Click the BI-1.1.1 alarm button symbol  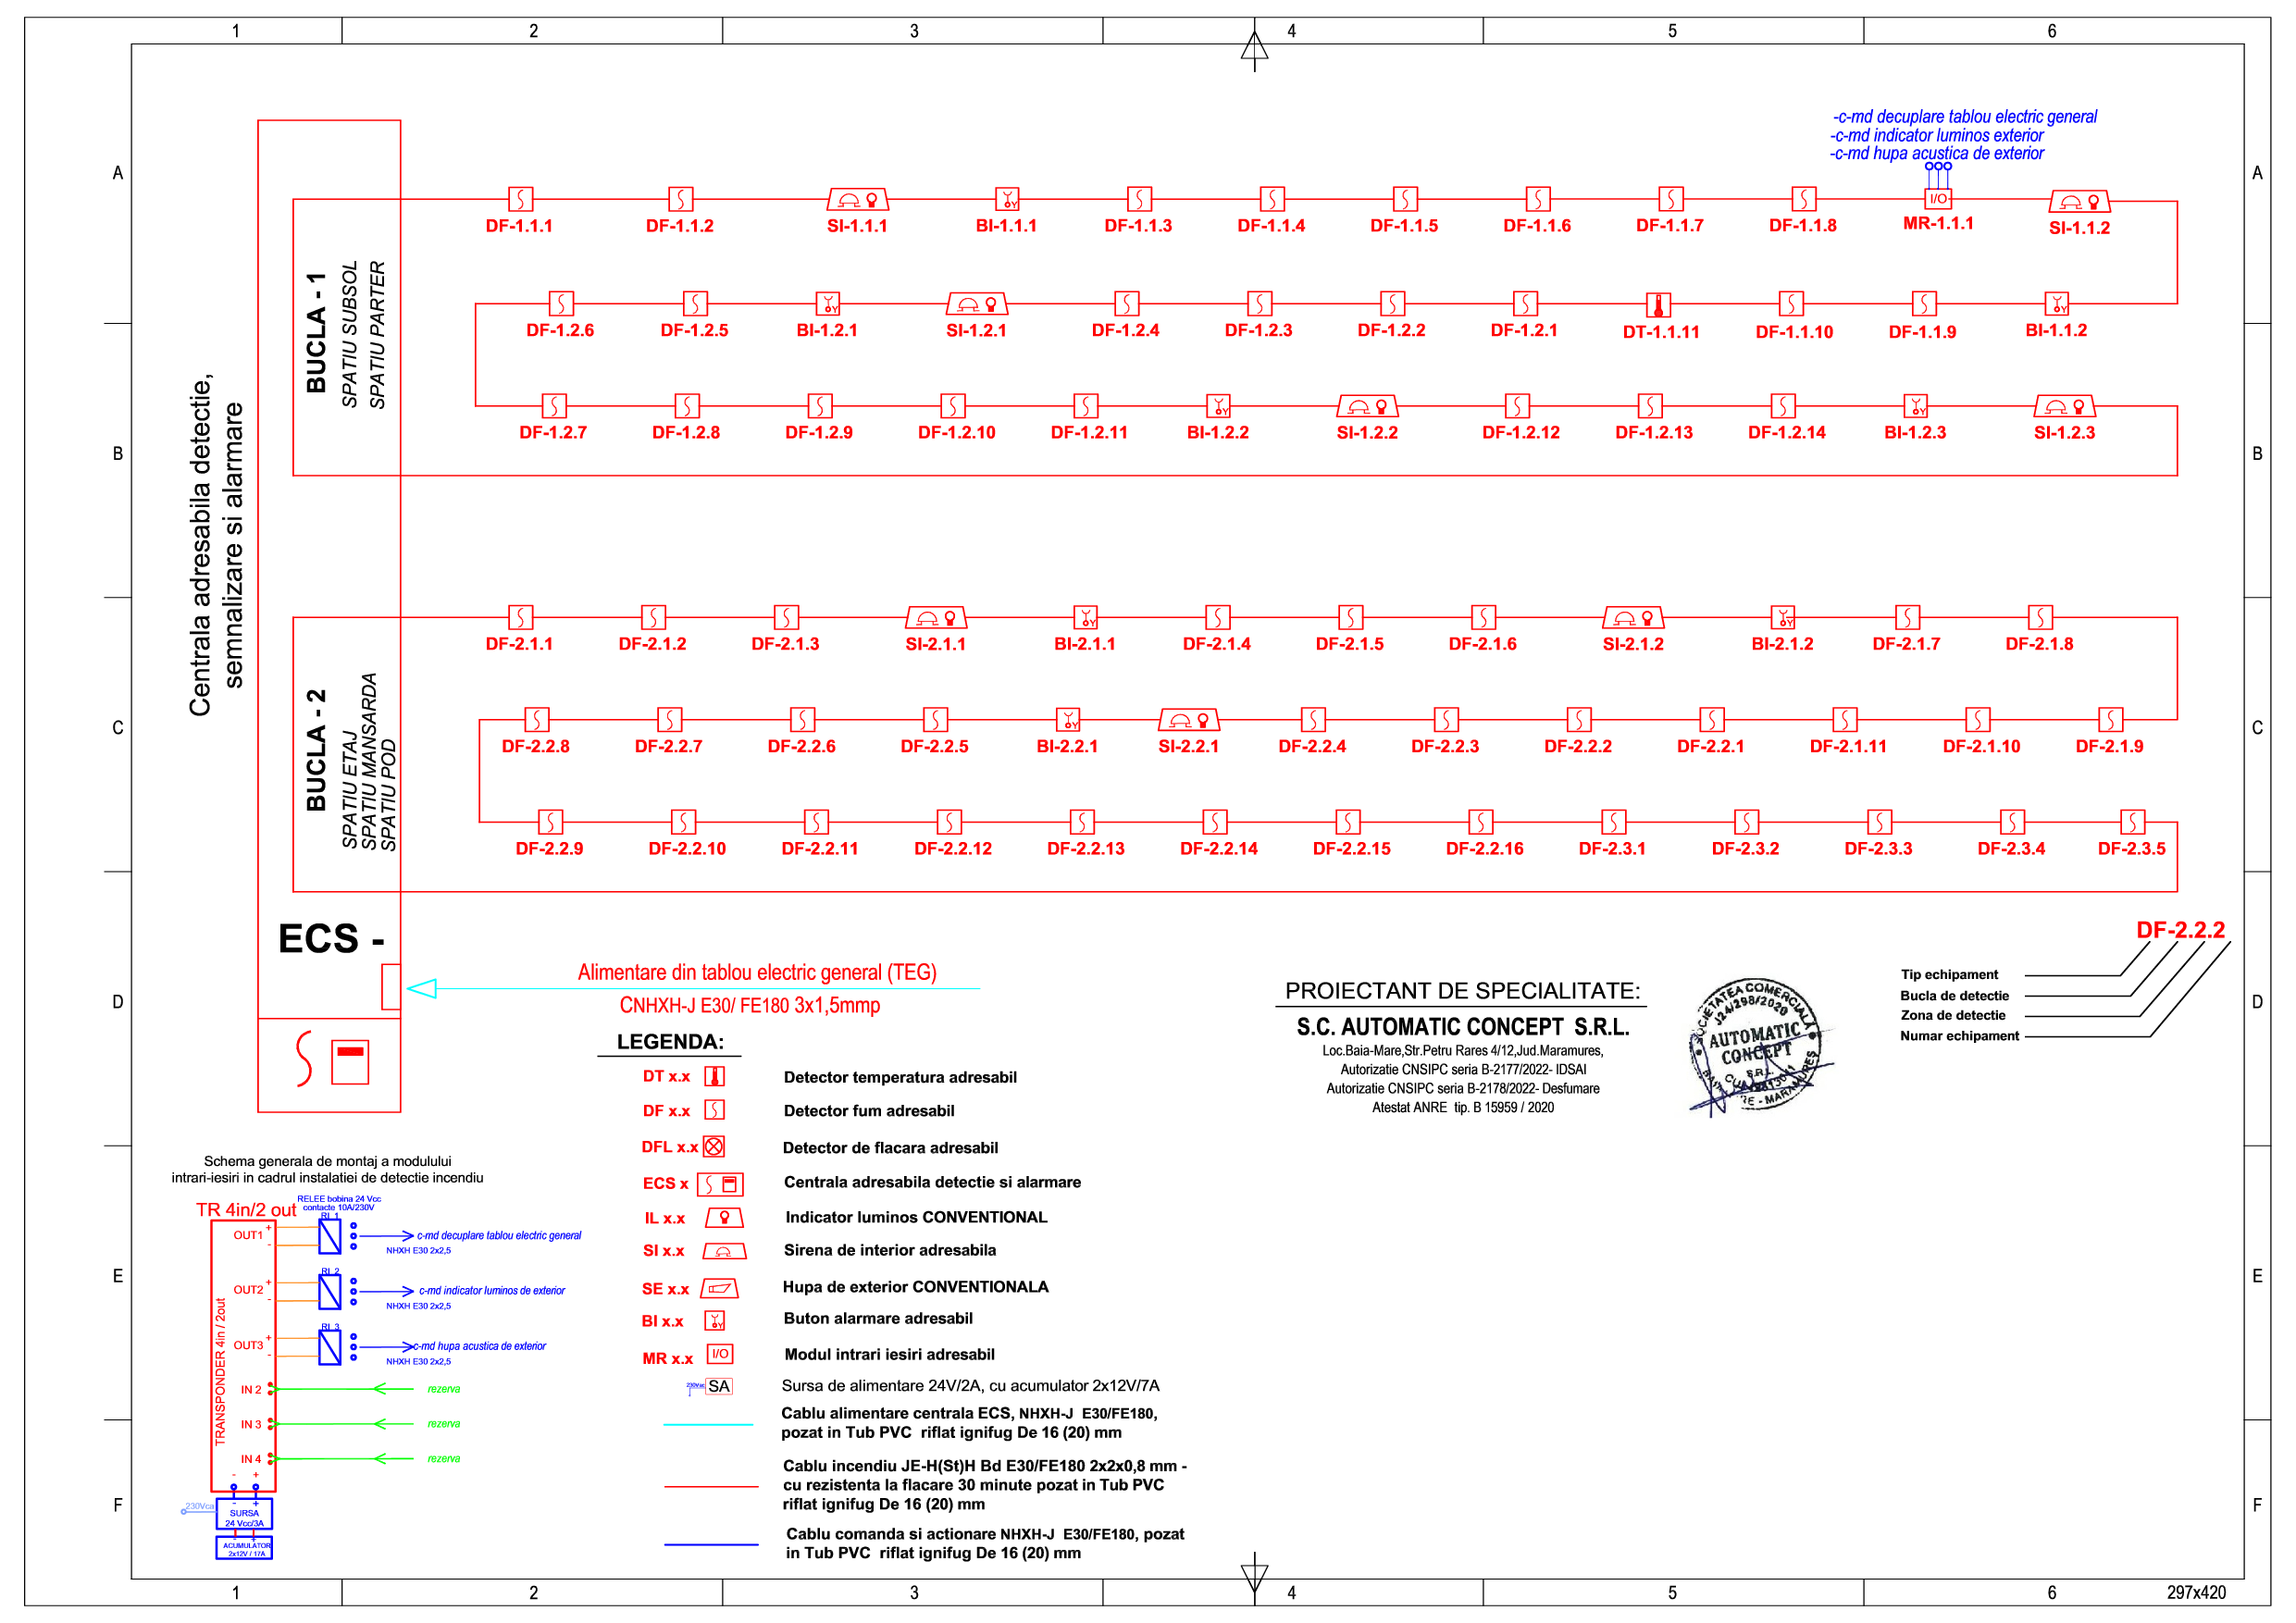(1007, 199)
